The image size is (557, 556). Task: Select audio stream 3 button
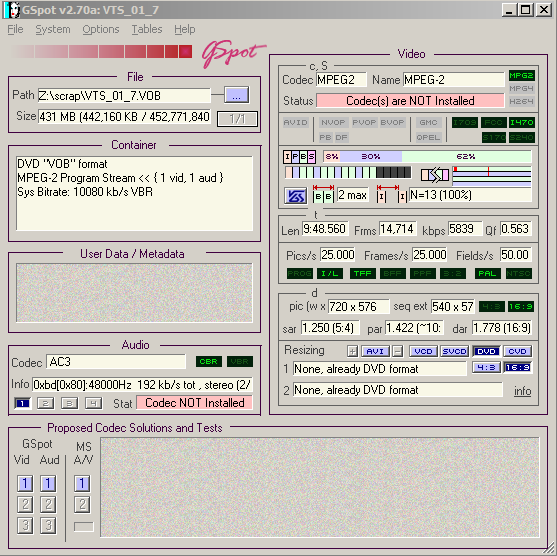pyautogui.click(x=70, y=403)
